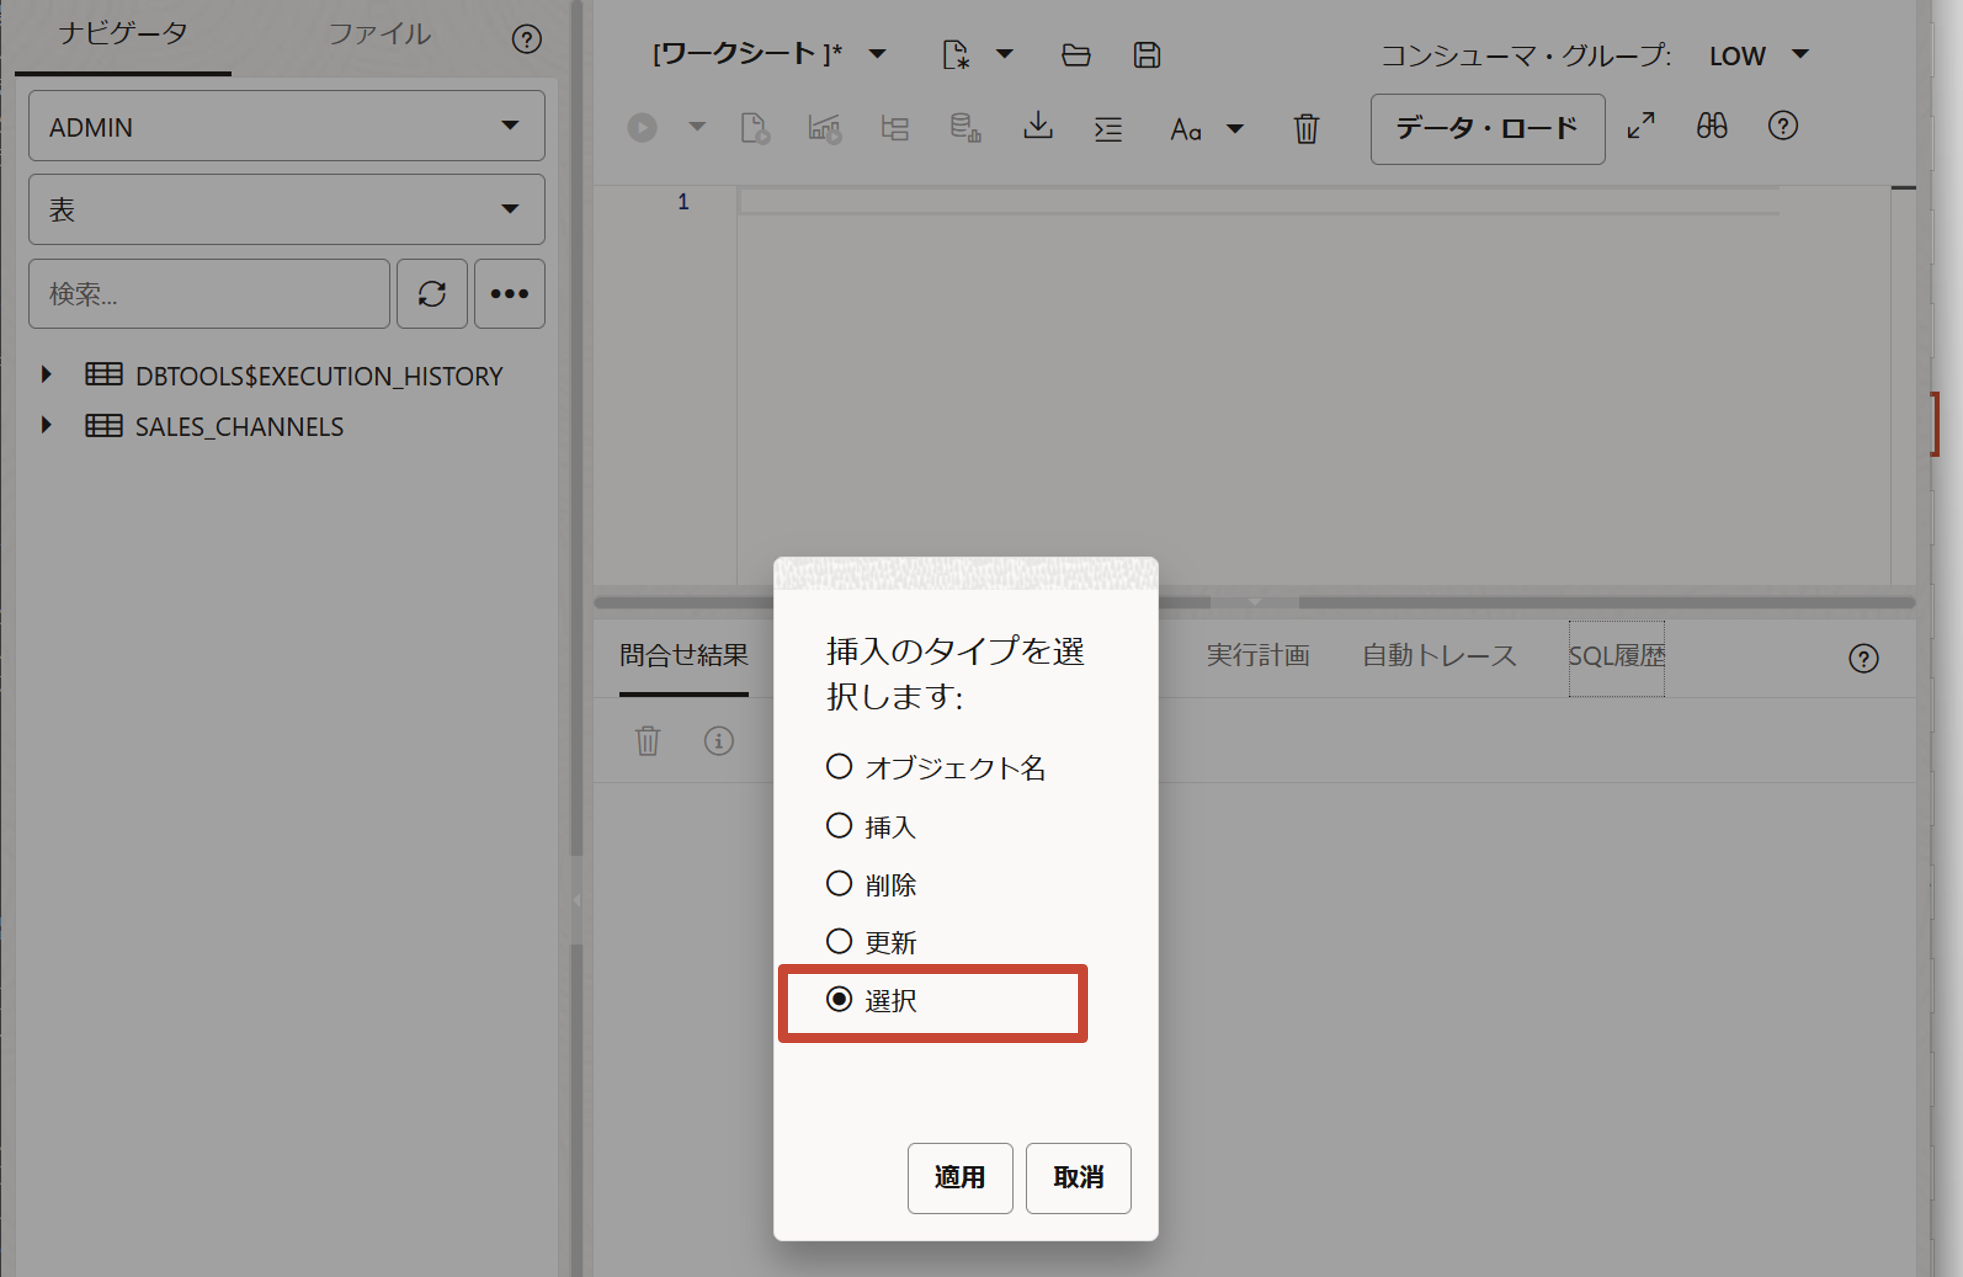Click the Format indent icon
1963x1277 pixels.
[1108, 129]
